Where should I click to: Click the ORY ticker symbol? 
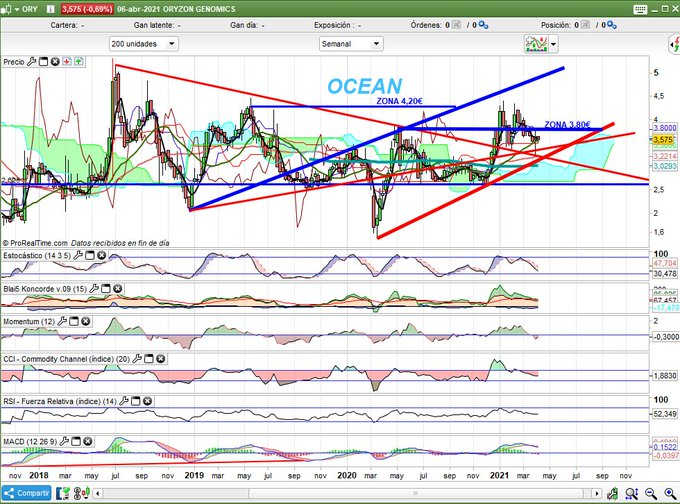coord(29,9)
